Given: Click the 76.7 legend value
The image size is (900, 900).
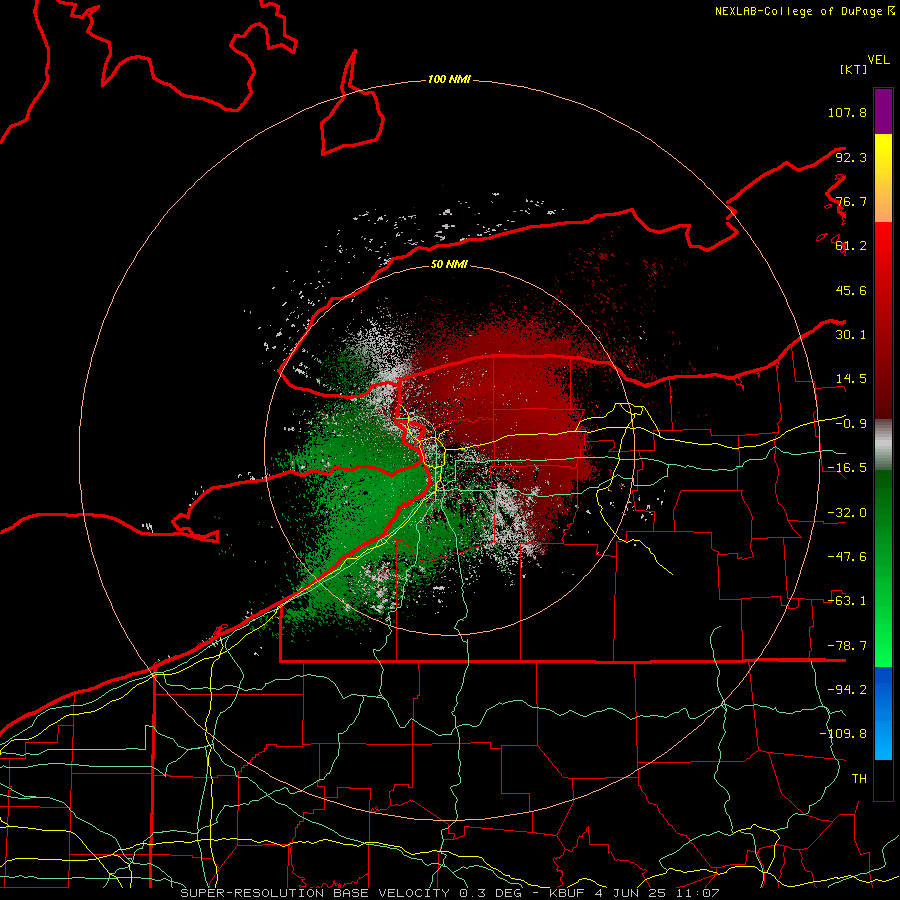Looking at the screenshot, I should (851, 201).
